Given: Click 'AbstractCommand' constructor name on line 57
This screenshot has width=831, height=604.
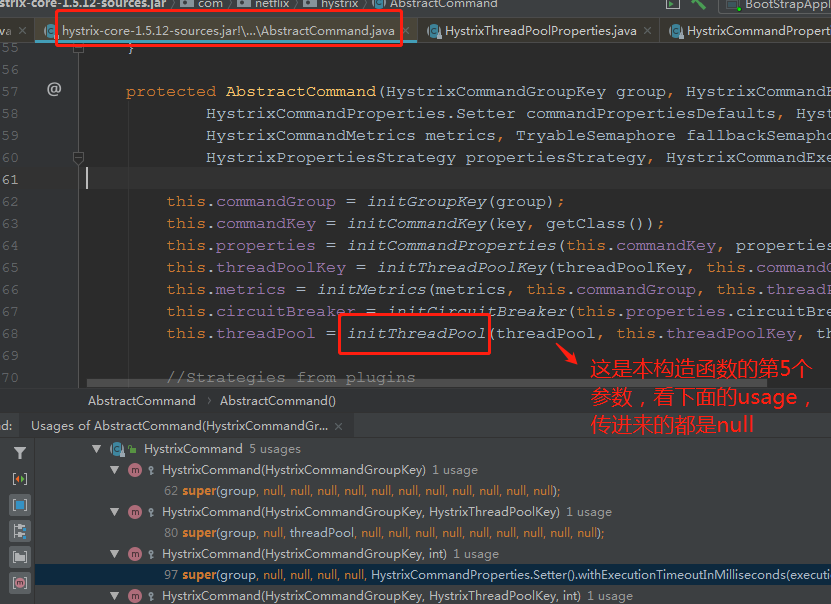Looking at the screenshot, I should click(x=301, y=92).
